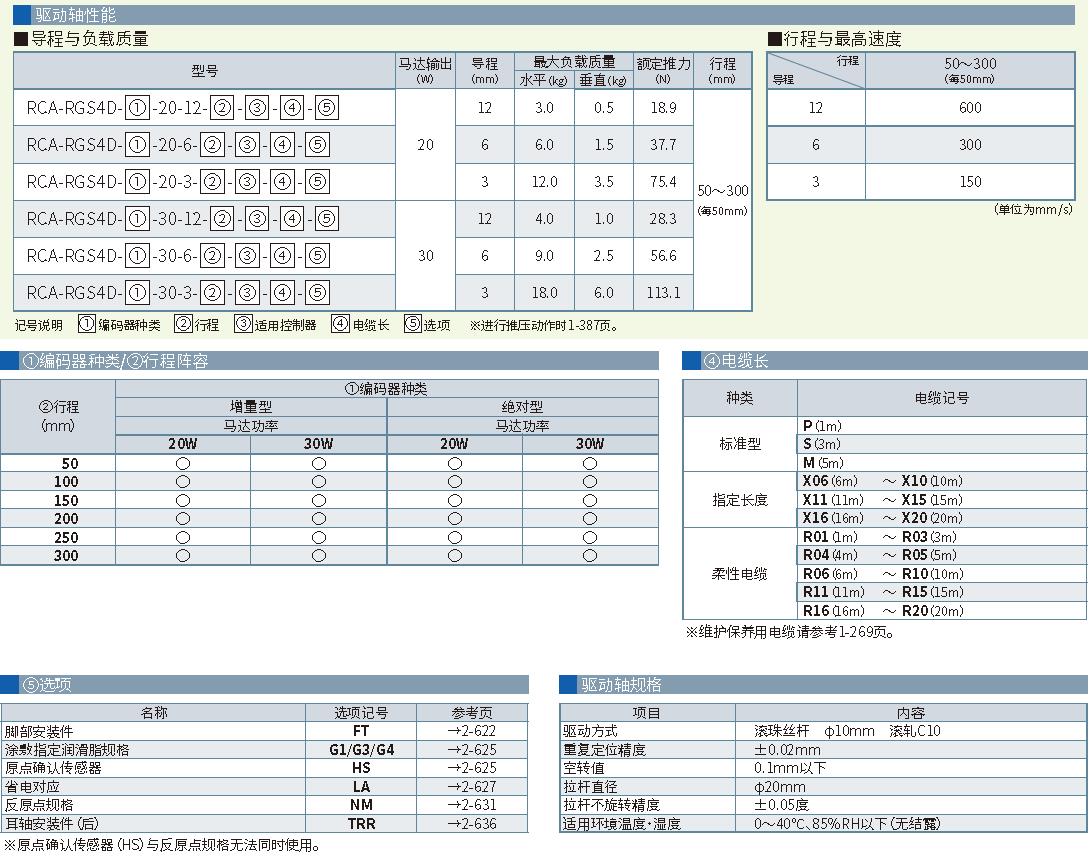Select rated thrust value 113.1

663,292
